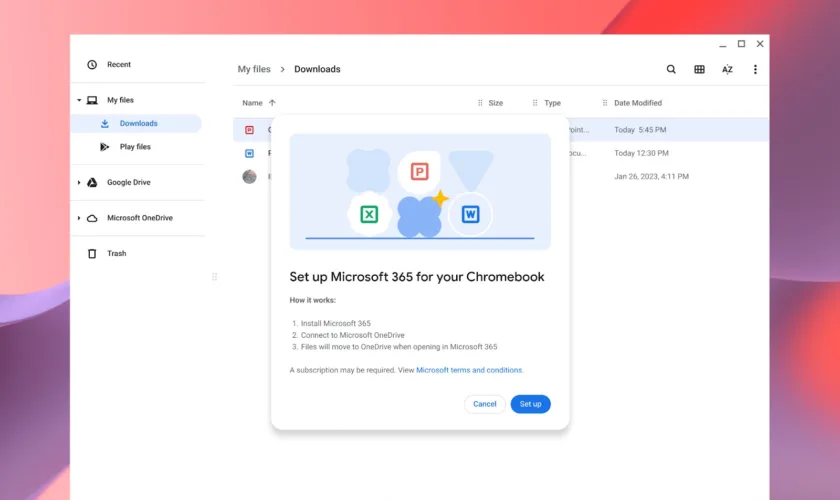Click the Downloads breadcrumb
The height and width of the screenshot is (500, 840).
tap(317, 69)
